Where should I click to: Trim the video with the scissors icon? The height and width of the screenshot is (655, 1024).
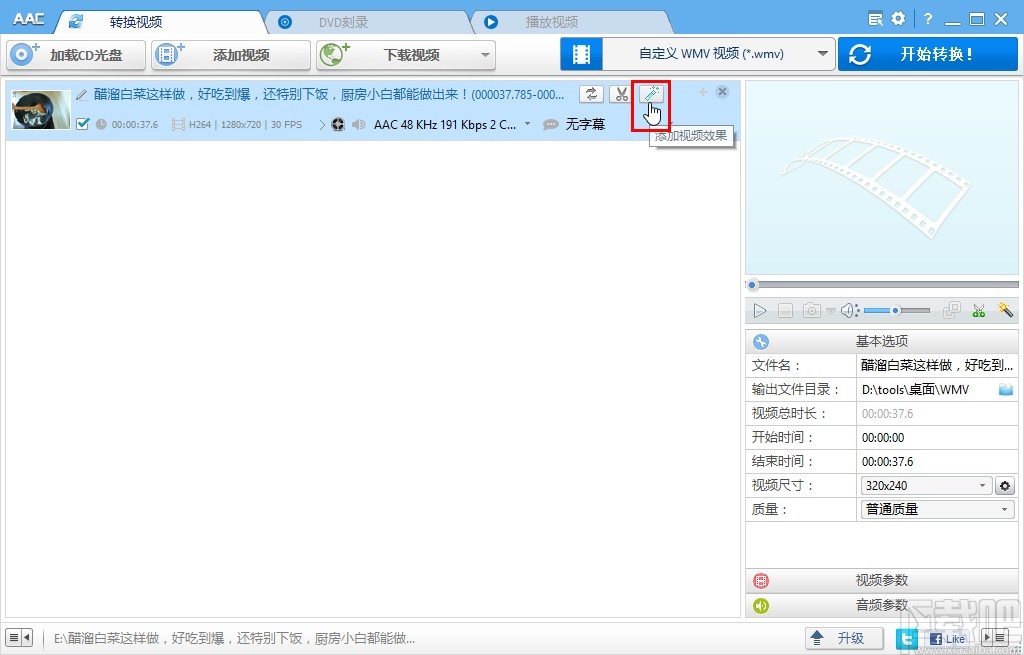[621, 93]
